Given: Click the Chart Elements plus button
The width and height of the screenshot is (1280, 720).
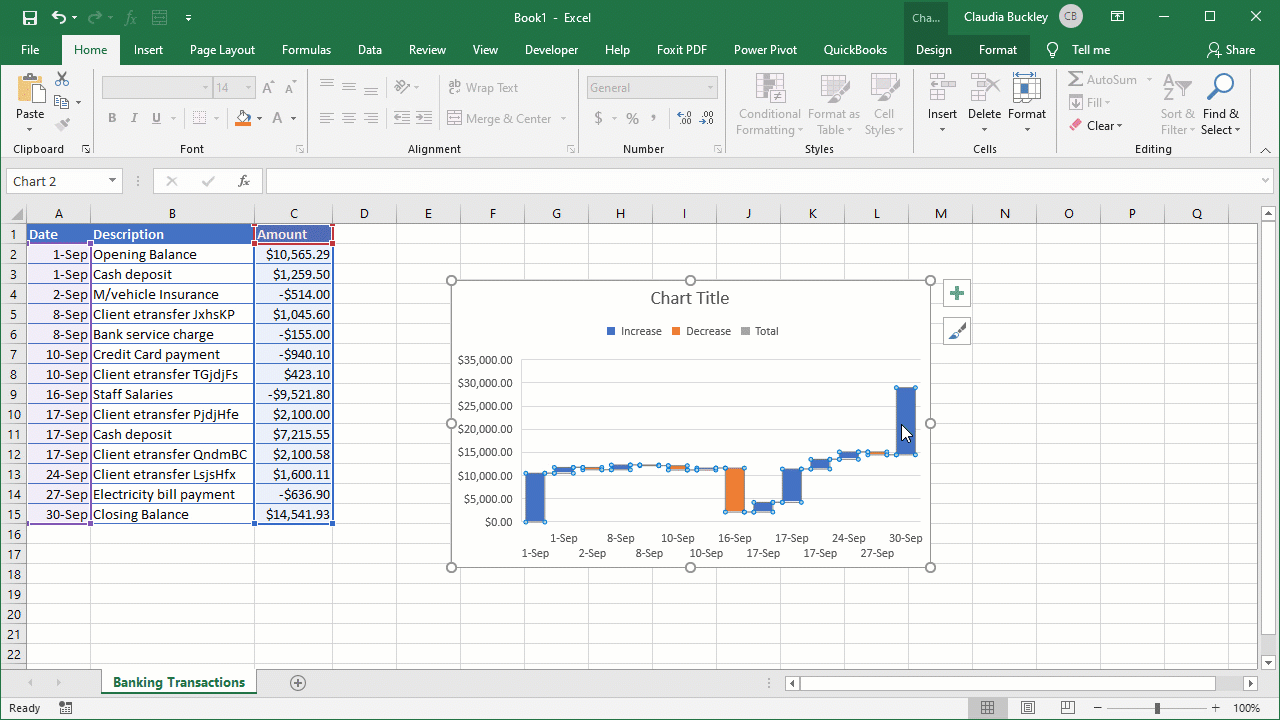Looking at the screenshot, I should pyautogui.click(x=956, y=293).
